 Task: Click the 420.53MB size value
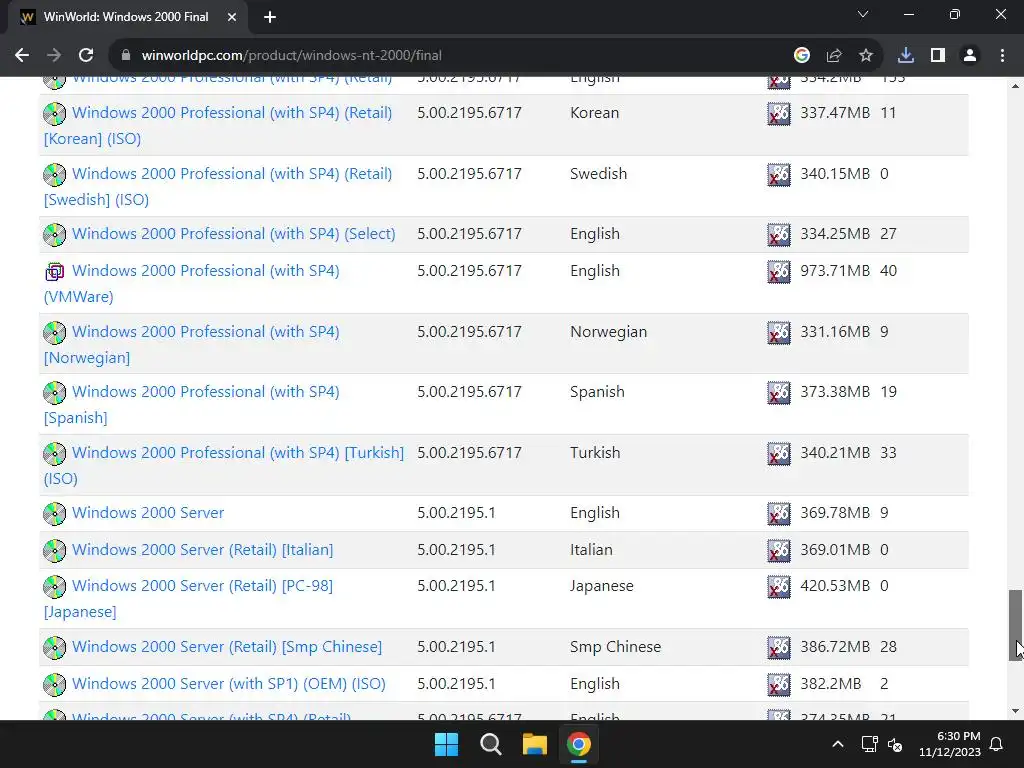pyautogui.click(x=835, y=586)
